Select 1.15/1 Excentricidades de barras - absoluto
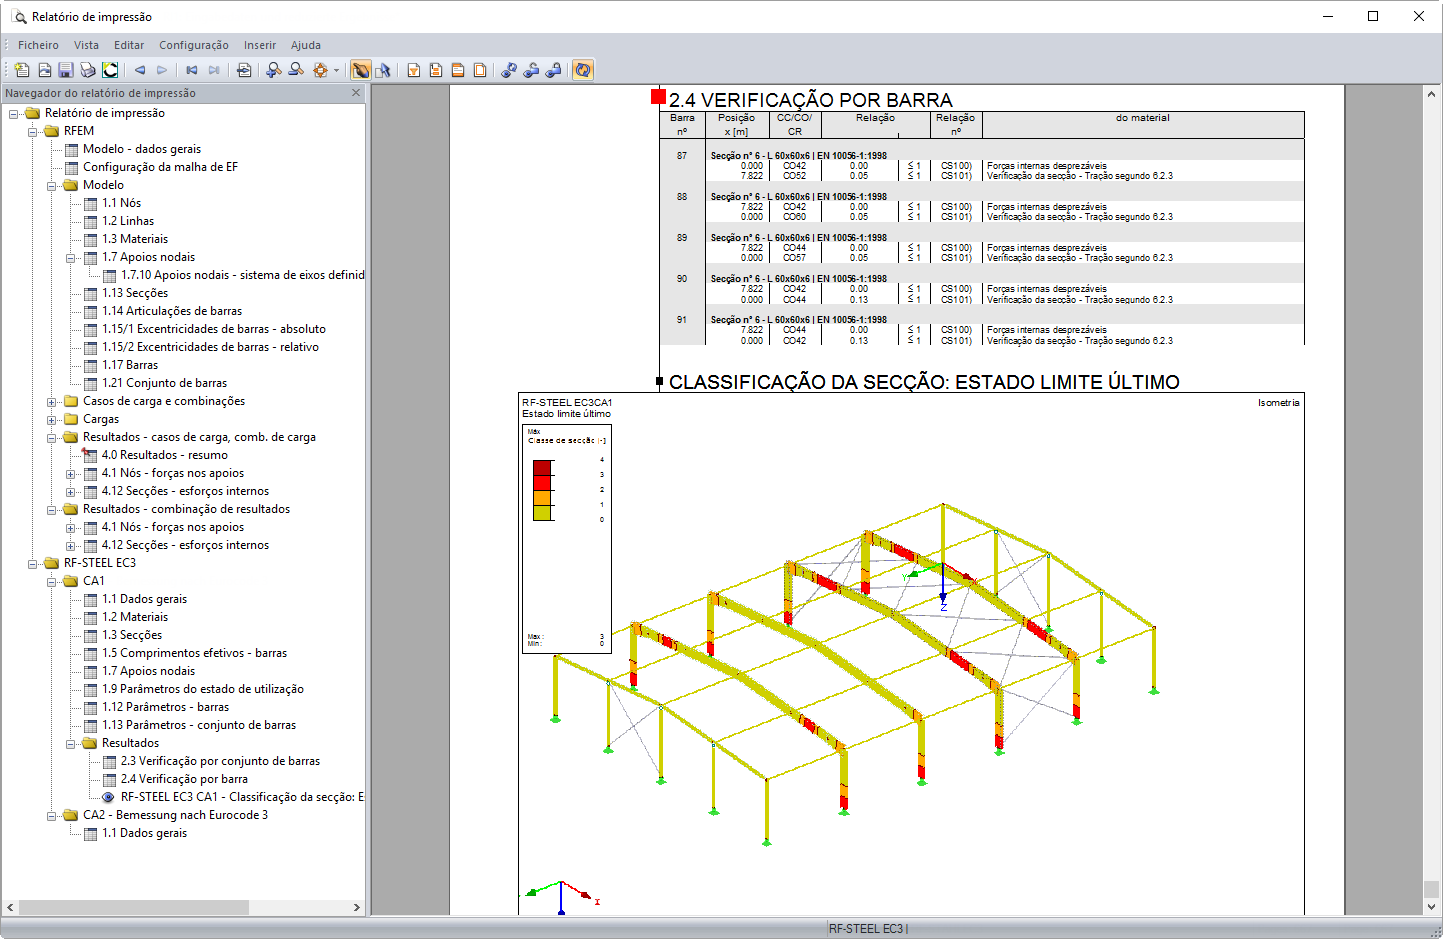The image size is (1443, 939). [214, 329]
